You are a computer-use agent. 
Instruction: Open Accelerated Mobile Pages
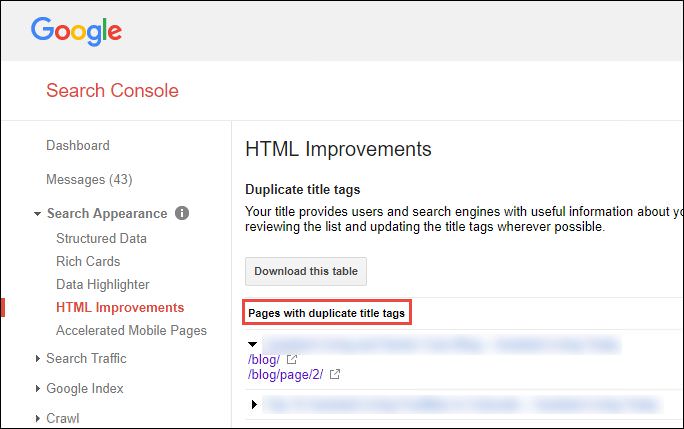click(131, 331)
